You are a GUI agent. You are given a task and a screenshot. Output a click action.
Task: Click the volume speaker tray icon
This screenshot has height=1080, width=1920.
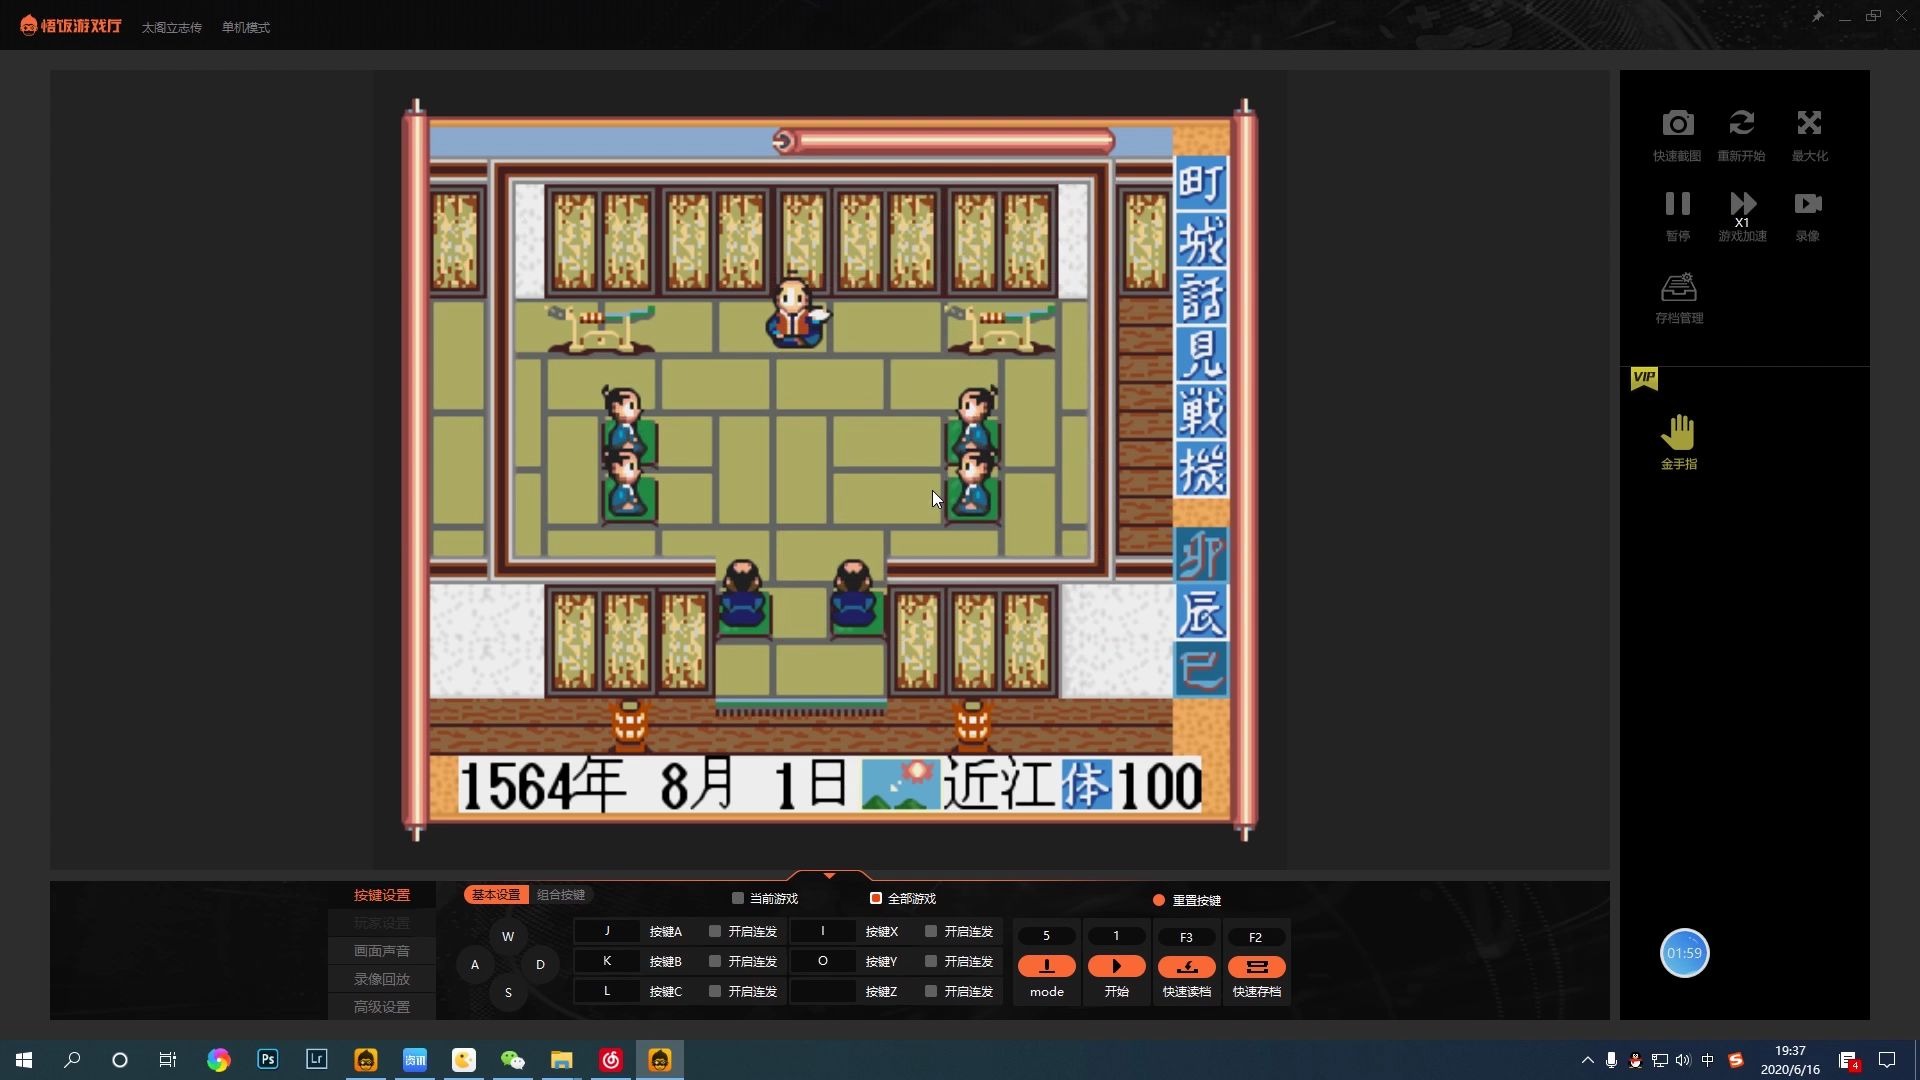click(1683, 1060)
